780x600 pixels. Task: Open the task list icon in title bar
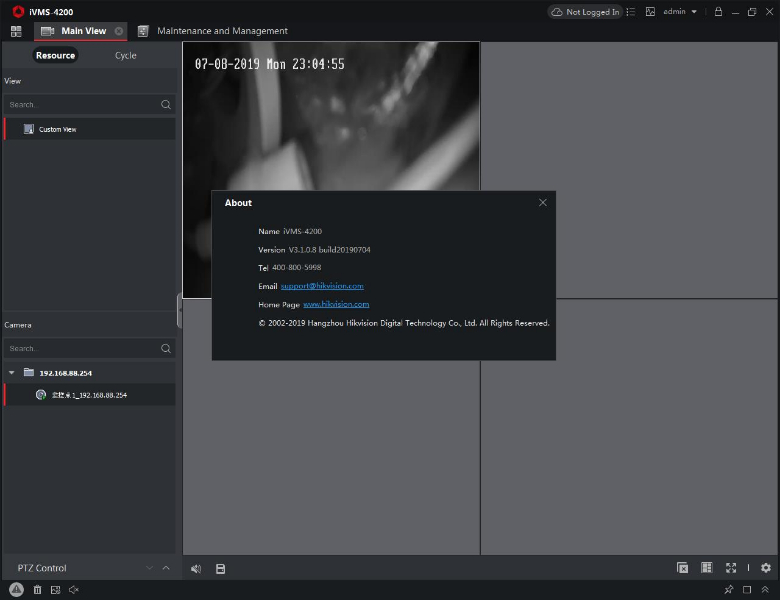pyautogui.click(x=631, y=11)
